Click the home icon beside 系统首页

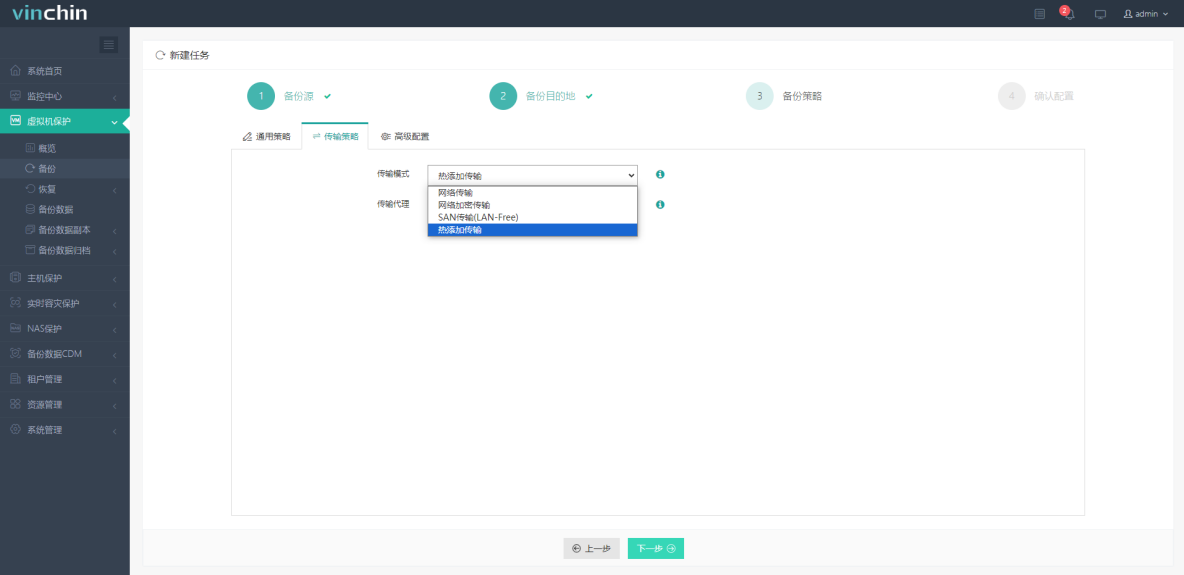click(x=15, y=70)
